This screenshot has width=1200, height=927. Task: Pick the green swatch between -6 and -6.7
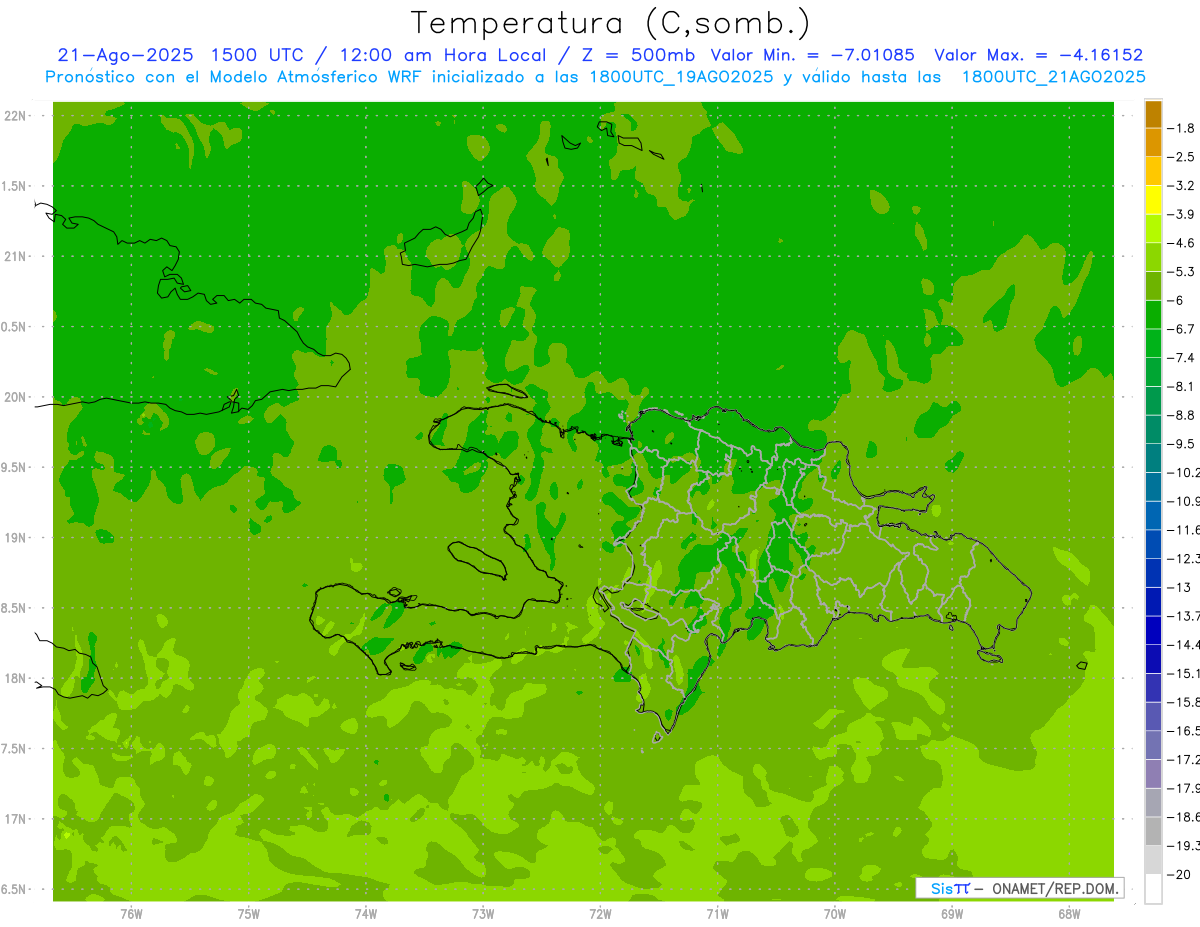1153,314
